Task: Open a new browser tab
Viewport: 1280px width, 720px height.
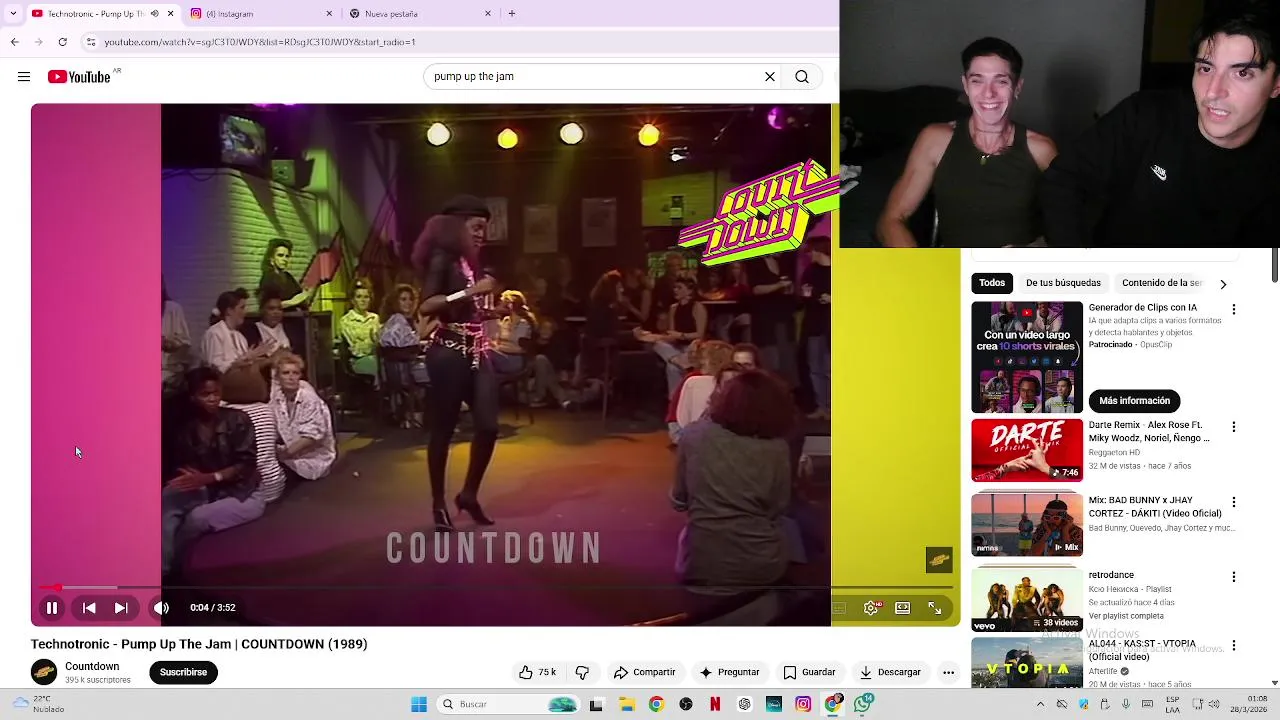Action: 512,14
